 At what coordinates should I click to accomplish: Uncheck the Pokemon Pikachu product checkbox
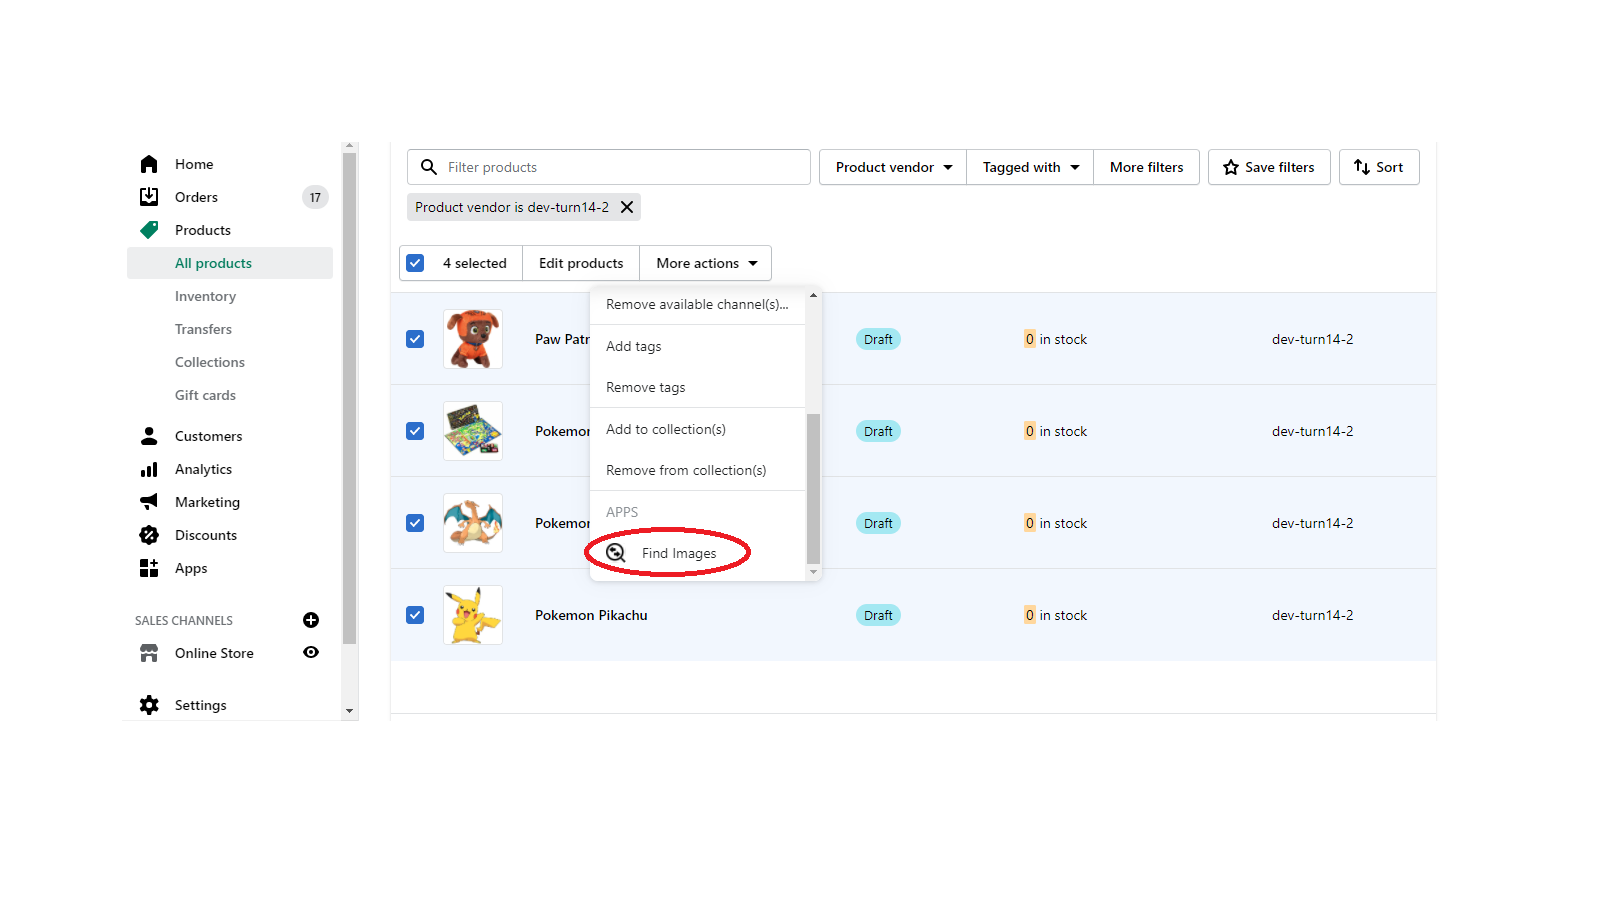coord(415,615)
